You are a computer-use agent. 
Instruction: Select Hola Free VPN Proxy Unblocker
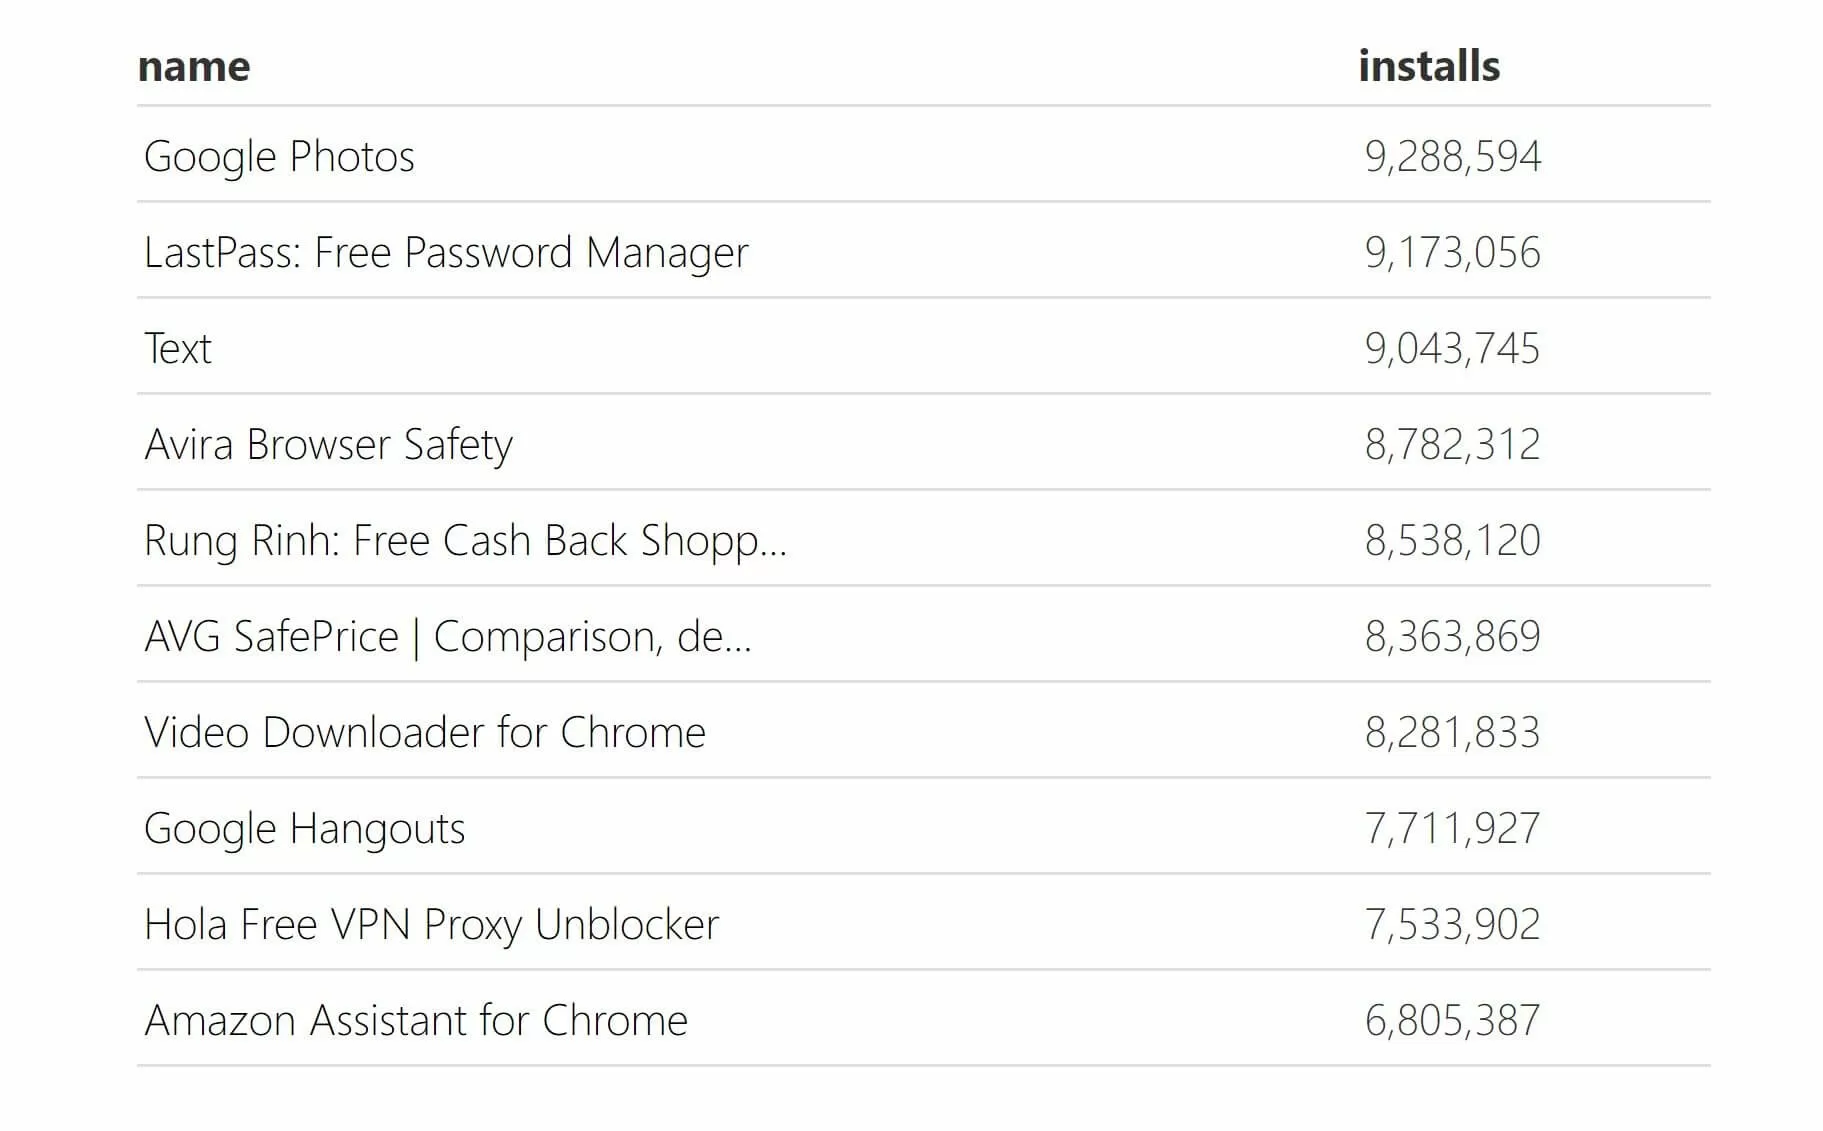pyautogui.click(x=431, y=925)
